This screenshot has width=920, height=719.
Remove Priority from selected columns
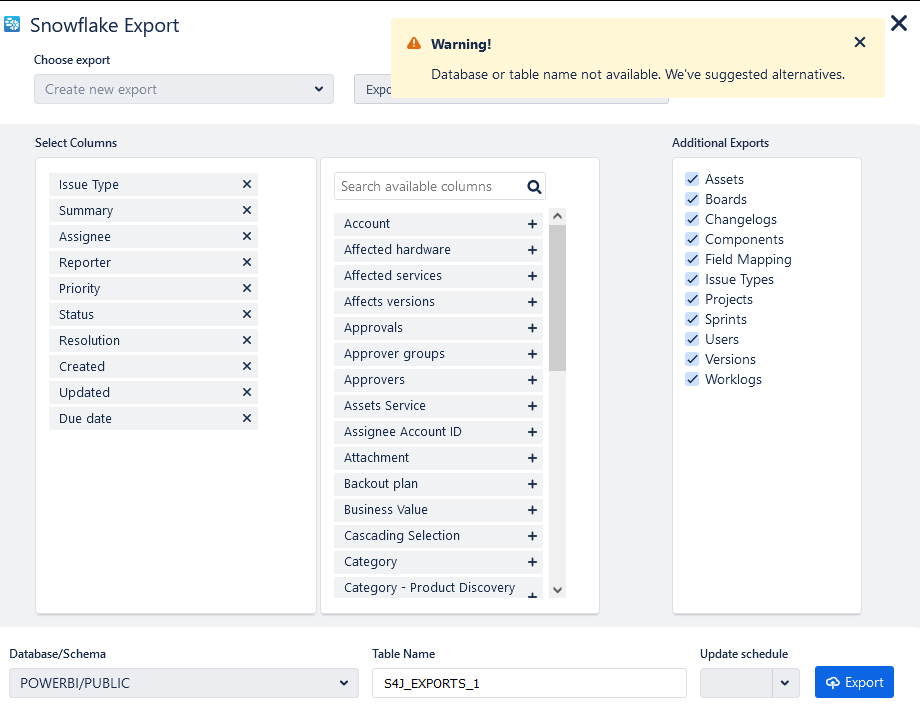point(247,289)
